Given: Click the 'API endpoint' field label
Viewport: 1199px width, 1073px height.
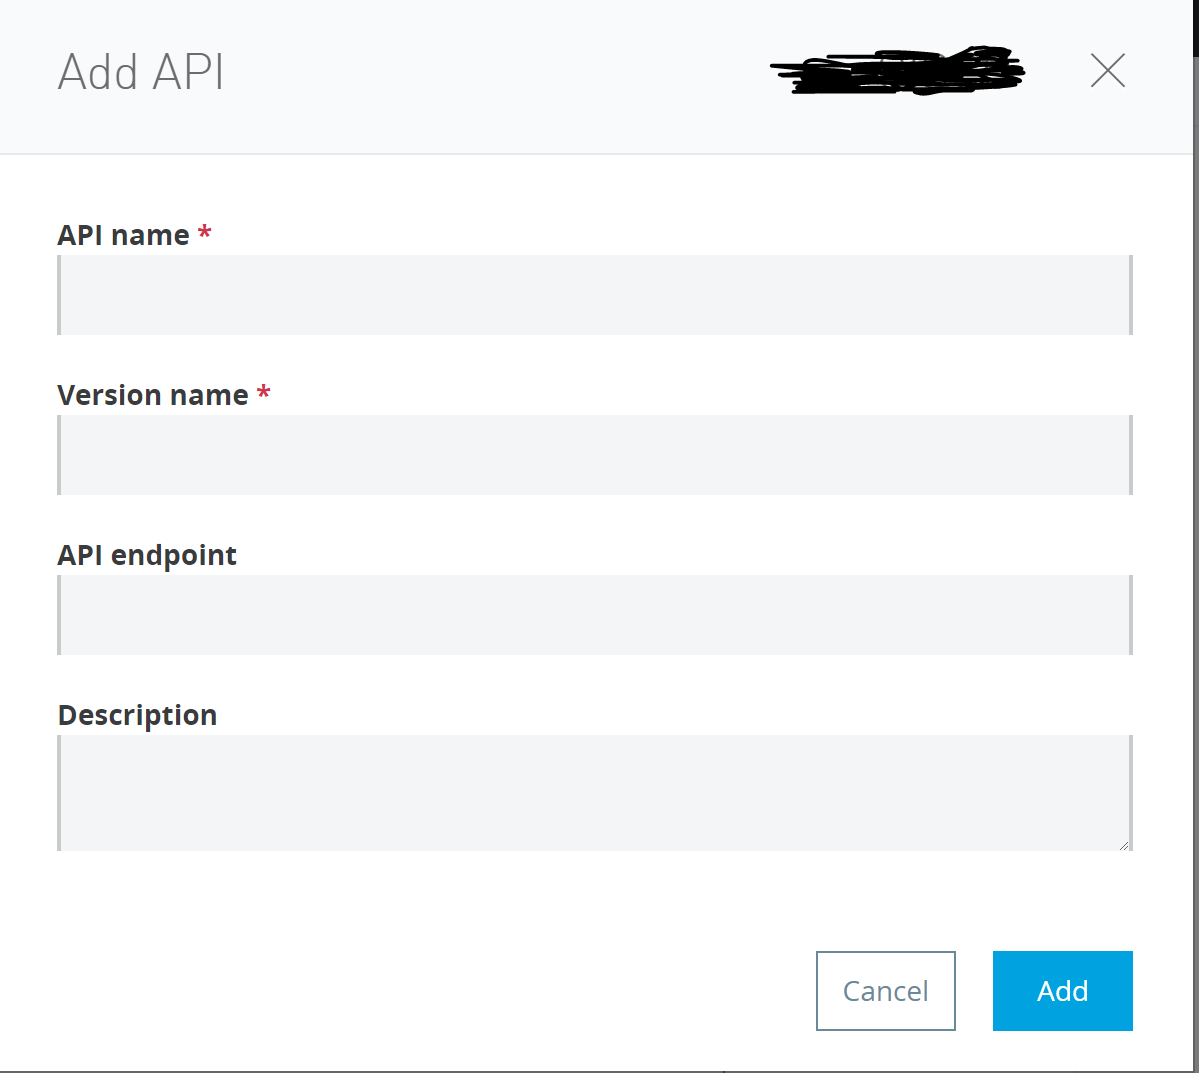Looking at the screenshot, I should pos(147,555).
